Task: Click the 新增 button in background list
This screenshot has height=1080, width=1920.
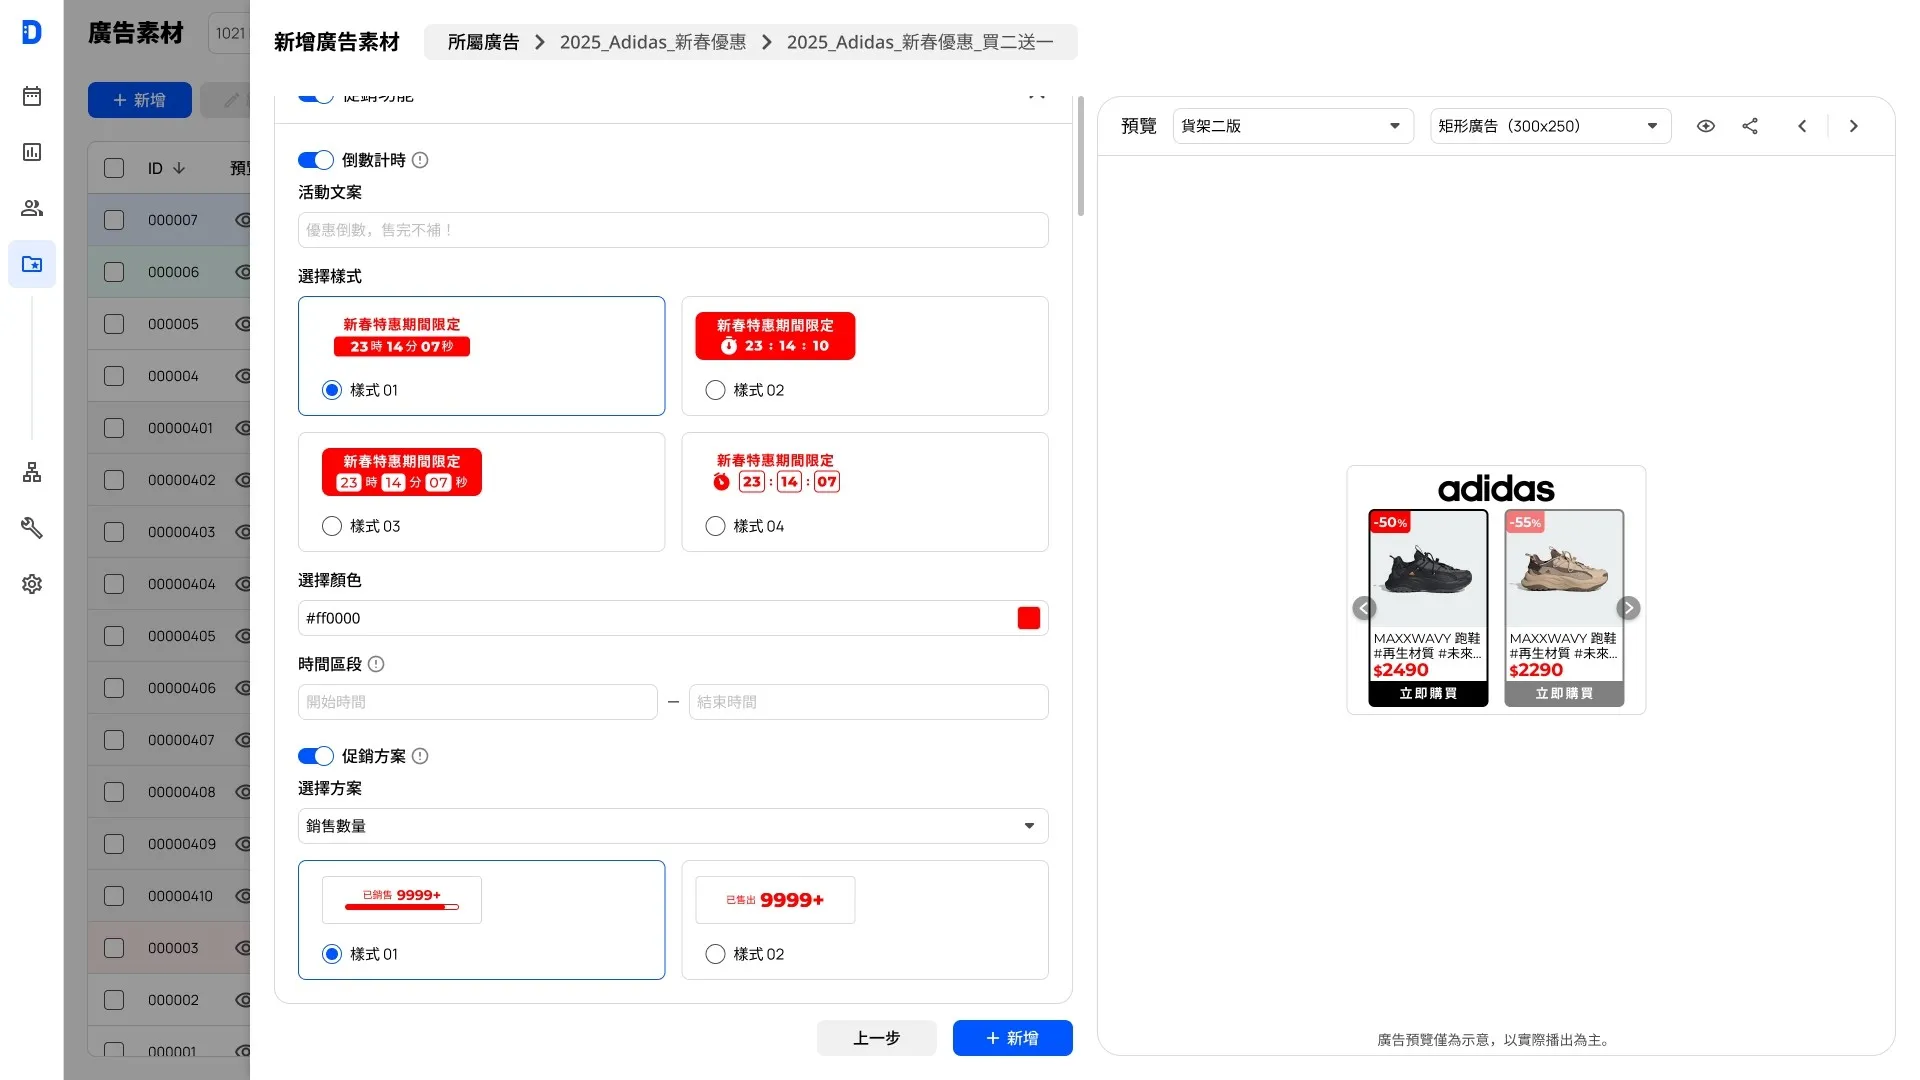Action: point(140,100)
